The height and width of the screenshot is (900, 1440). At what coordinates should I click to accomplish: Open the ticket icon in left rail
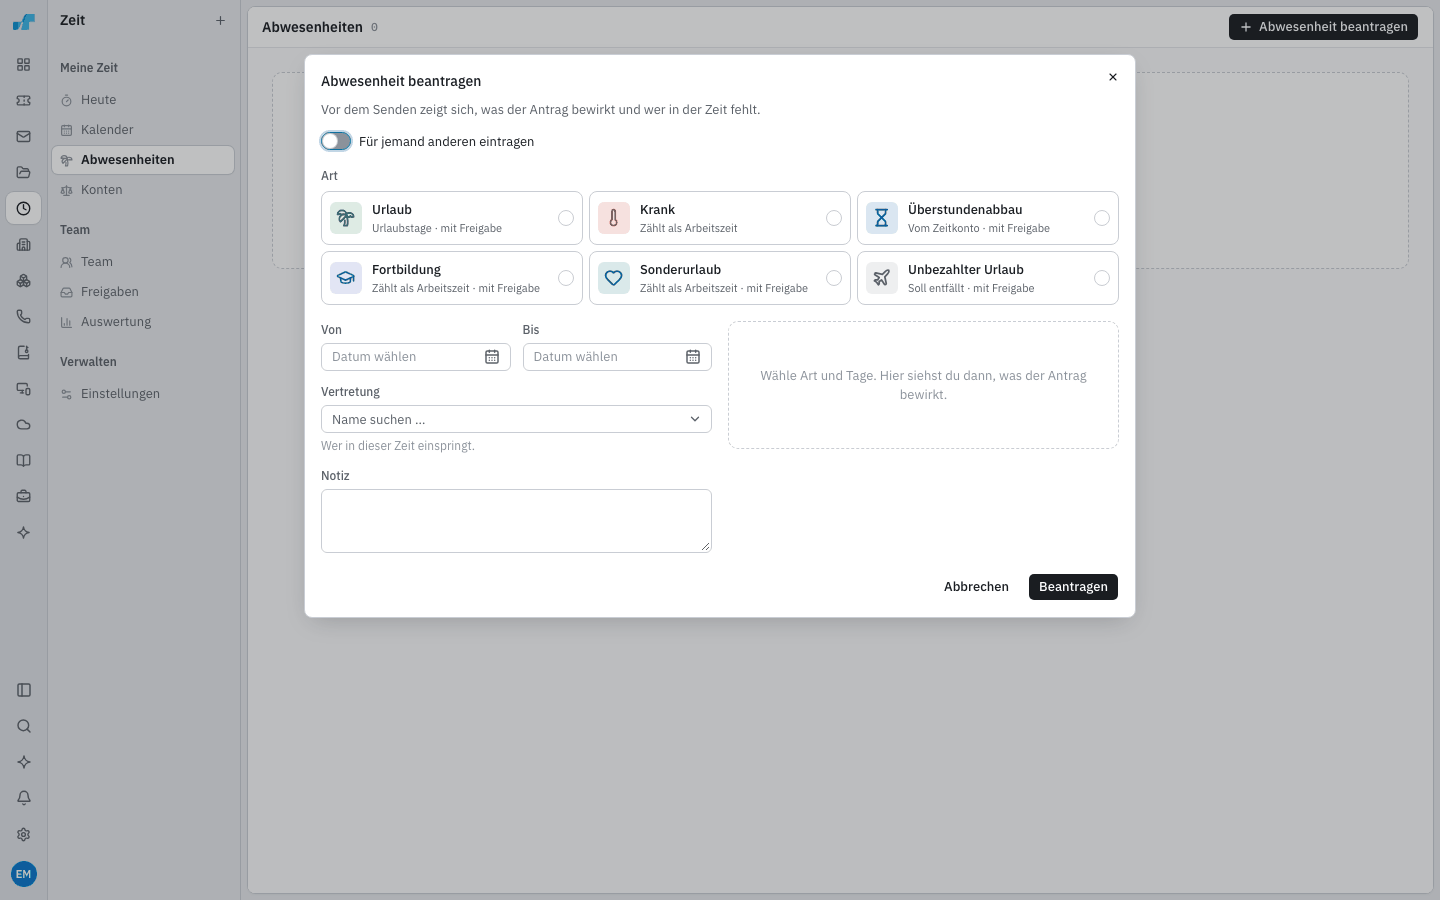pos(24,101)
